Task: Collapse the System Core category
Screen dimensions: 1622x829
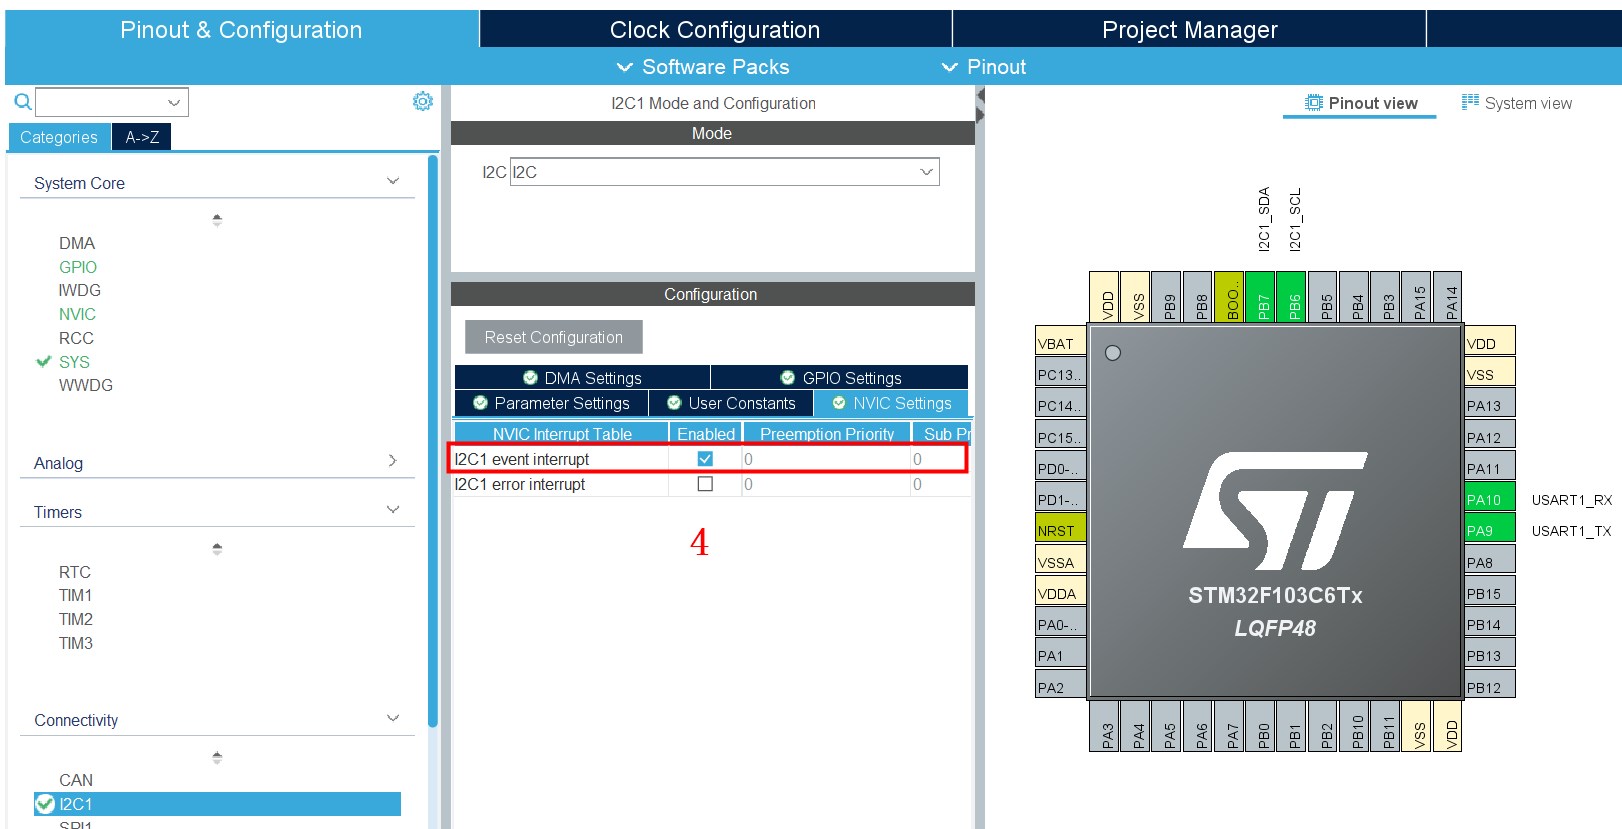Action: [392, 182]
